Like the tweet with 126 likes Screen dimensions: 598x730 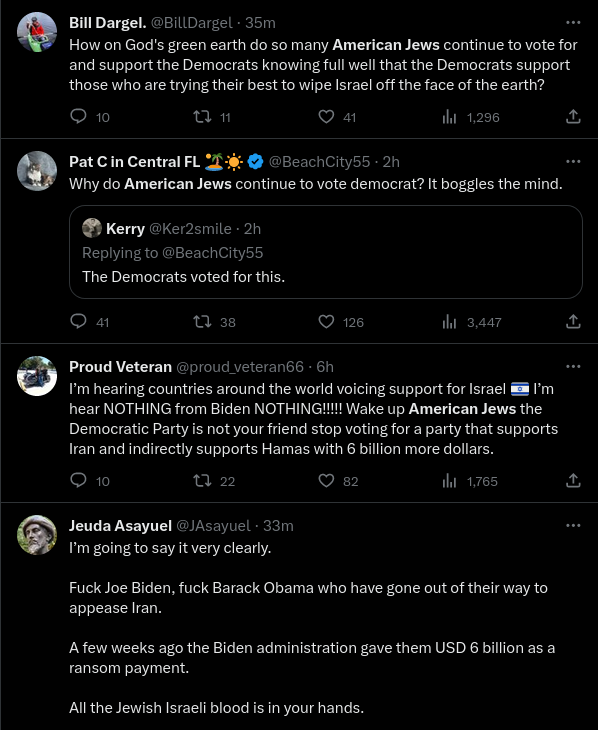tap(326, 321)
